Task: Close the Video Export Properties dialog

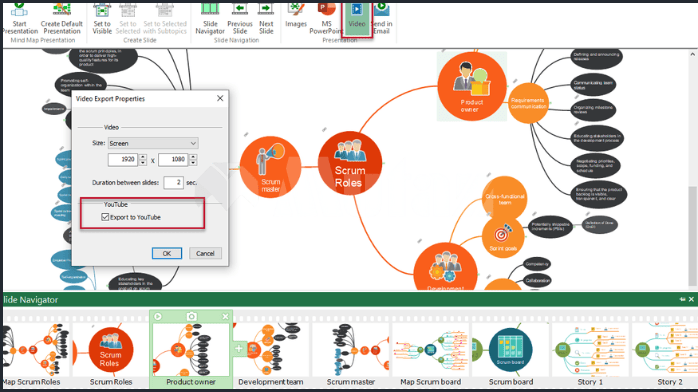Action: tap(220, 98)
